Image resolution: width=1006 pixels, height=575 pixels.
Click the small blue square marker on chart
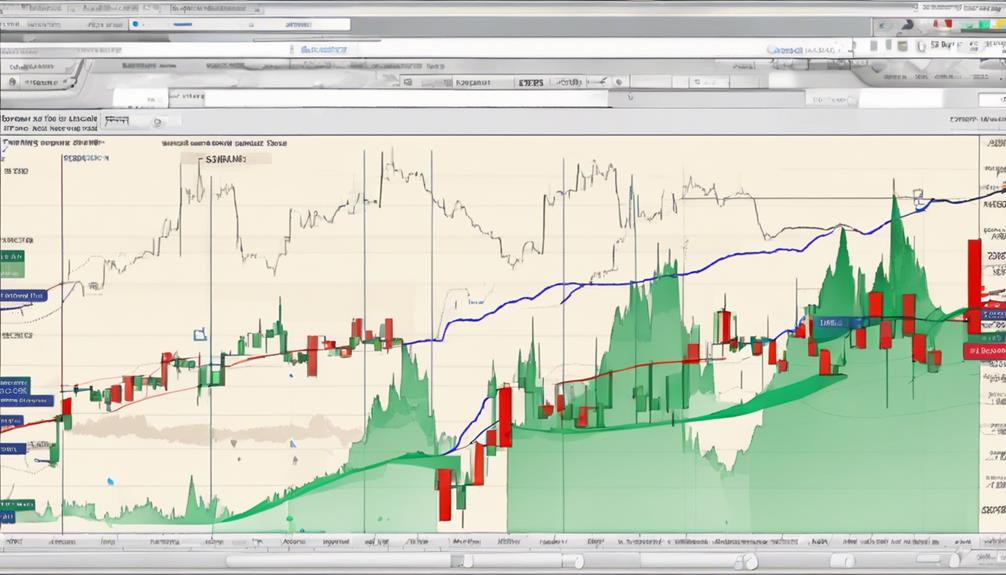coord(200,334)
